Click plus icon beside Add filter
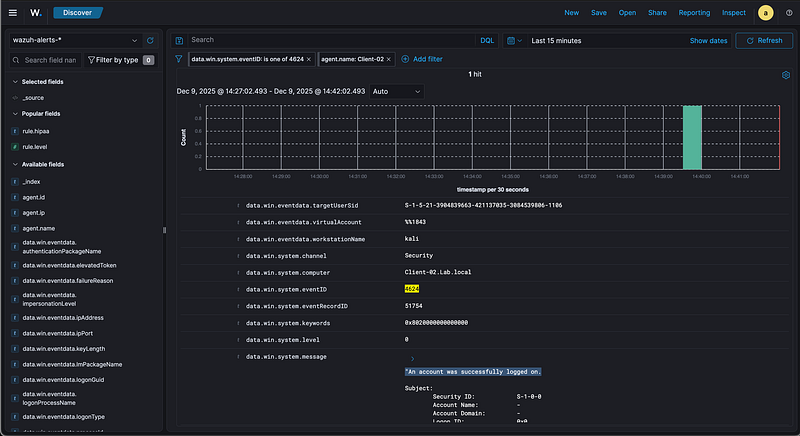 pos(405,59)
